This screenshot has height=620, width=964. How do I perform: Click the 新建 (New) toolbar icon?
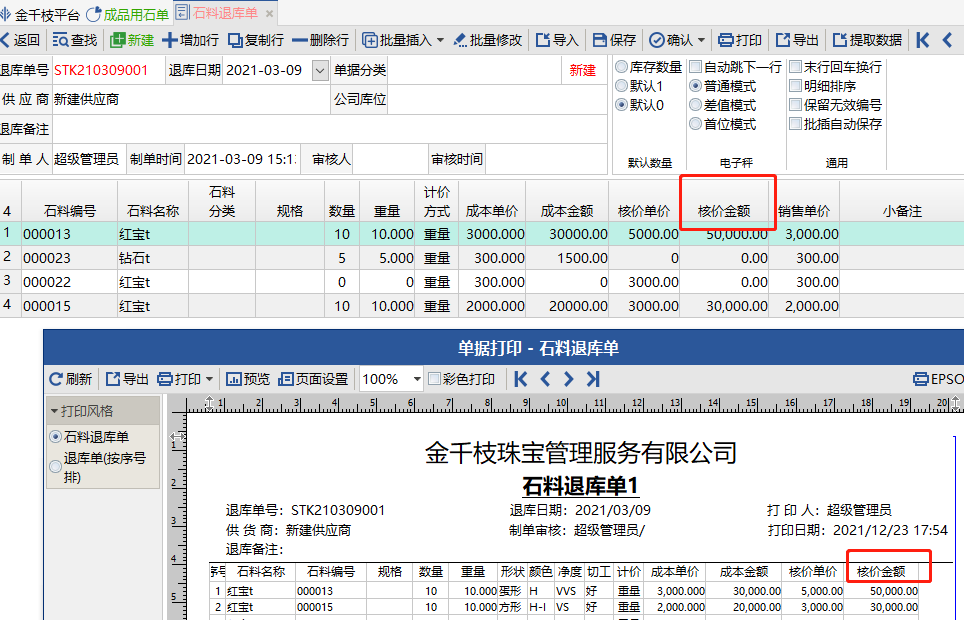(118, 40)
